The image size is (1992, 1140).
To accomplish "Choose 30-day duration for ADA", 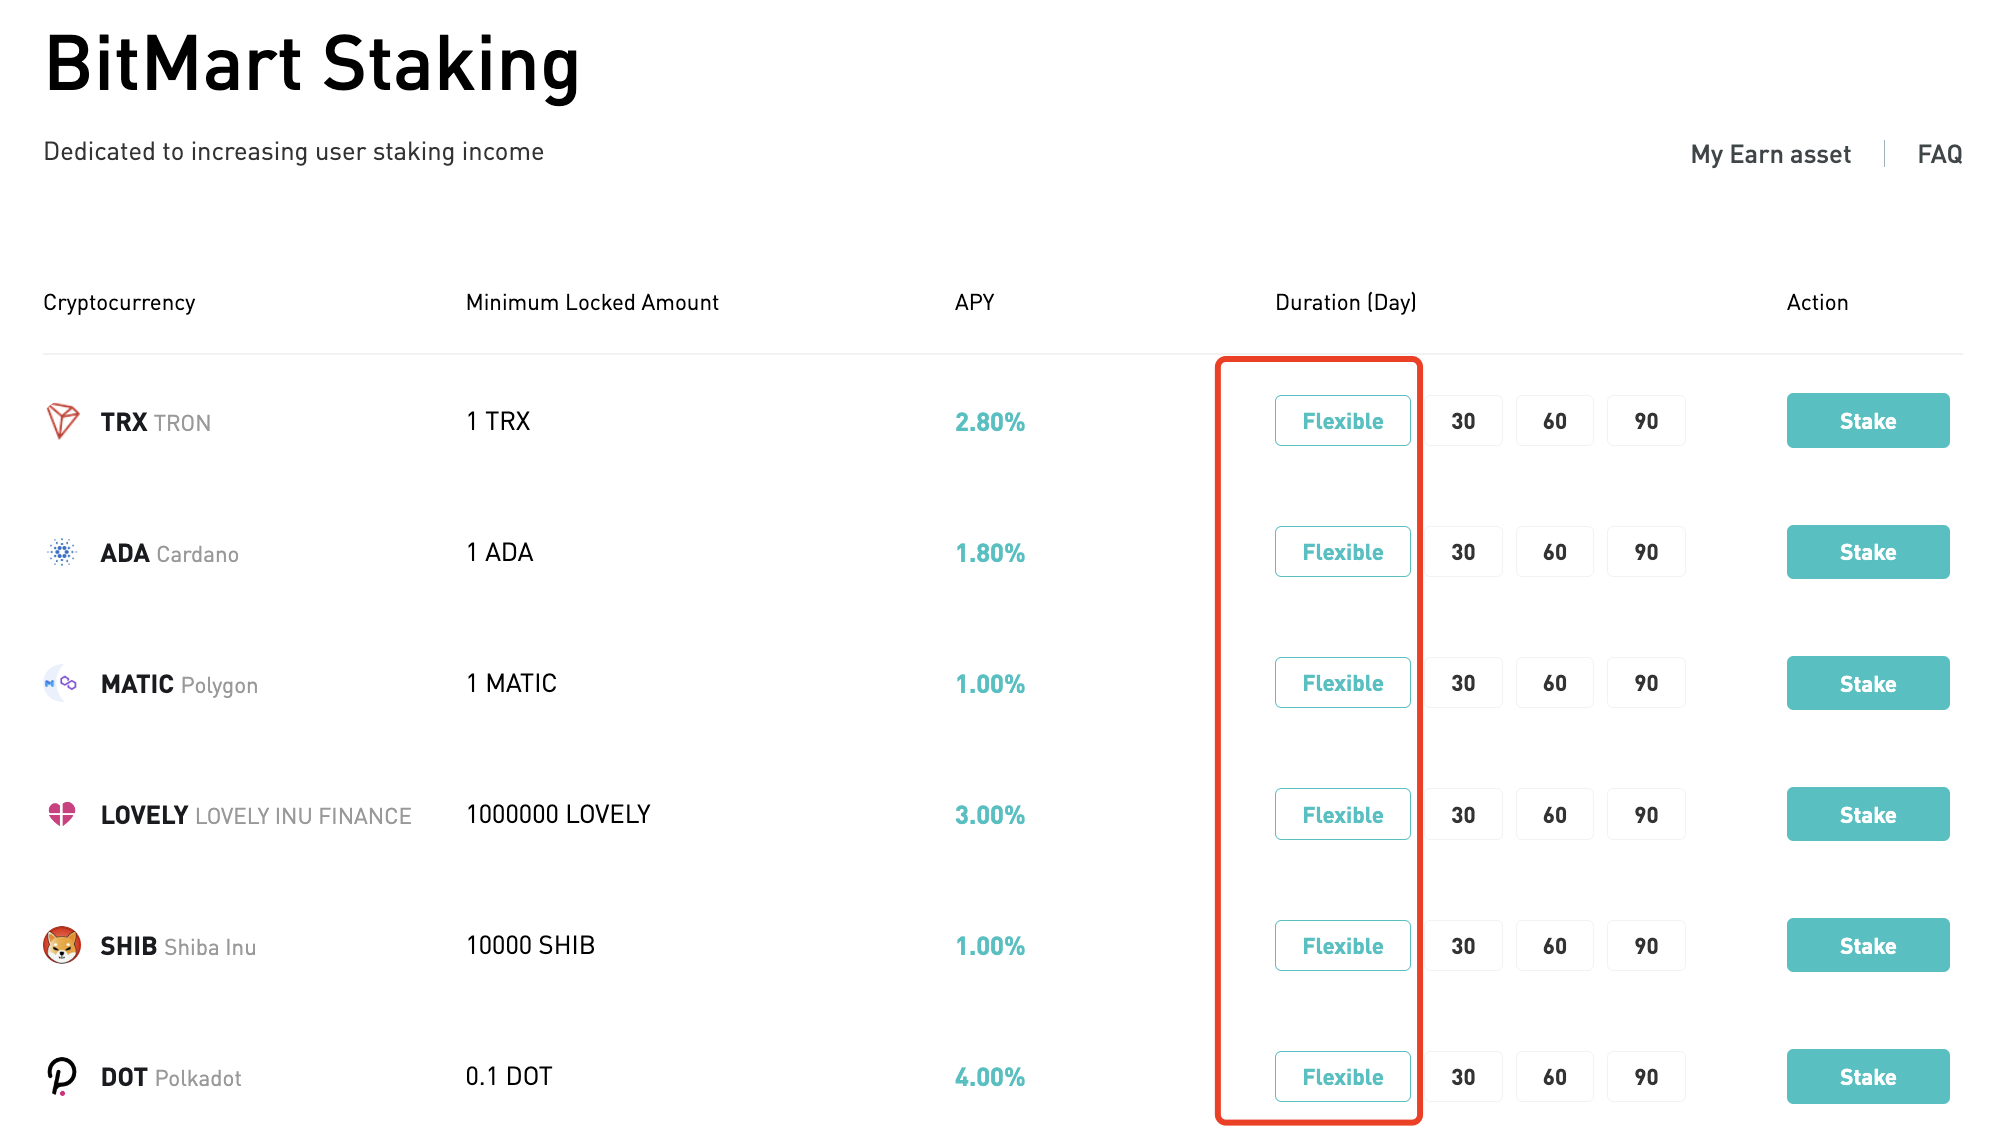I will click(1462, 552).
